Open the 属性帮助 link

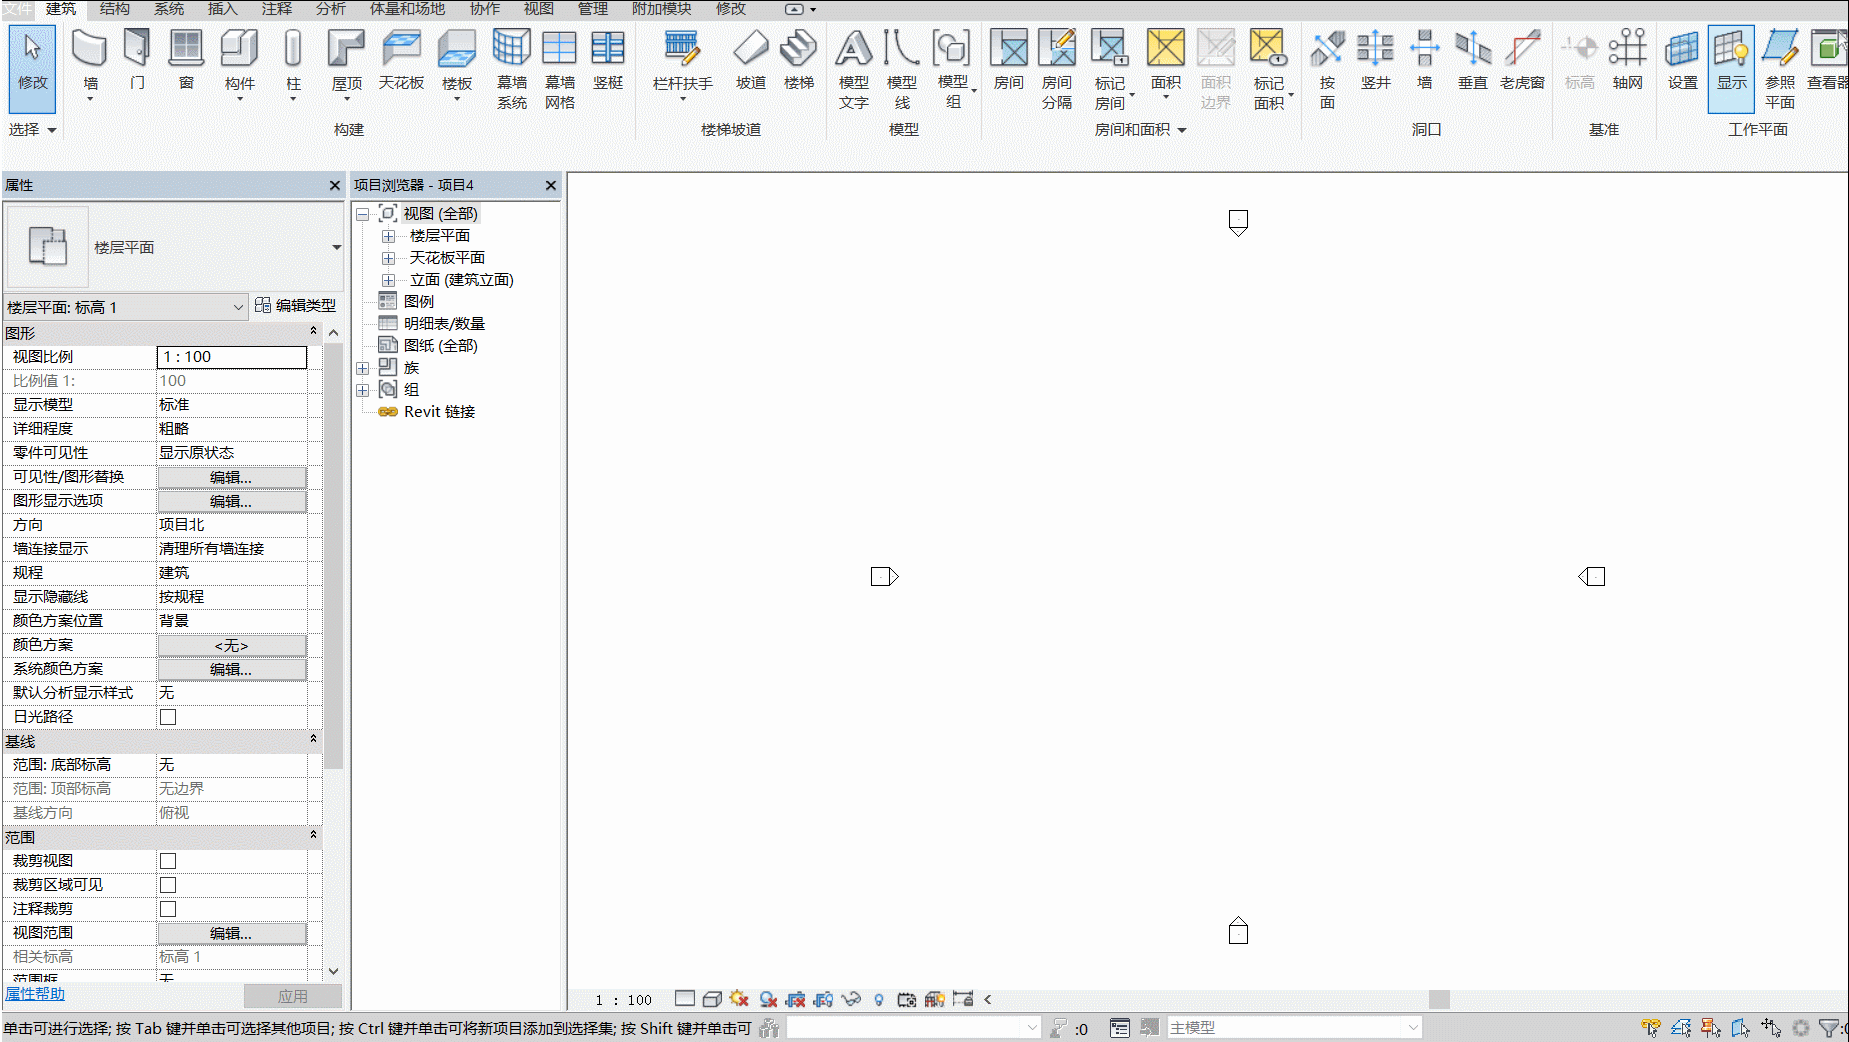coord(35,993)
